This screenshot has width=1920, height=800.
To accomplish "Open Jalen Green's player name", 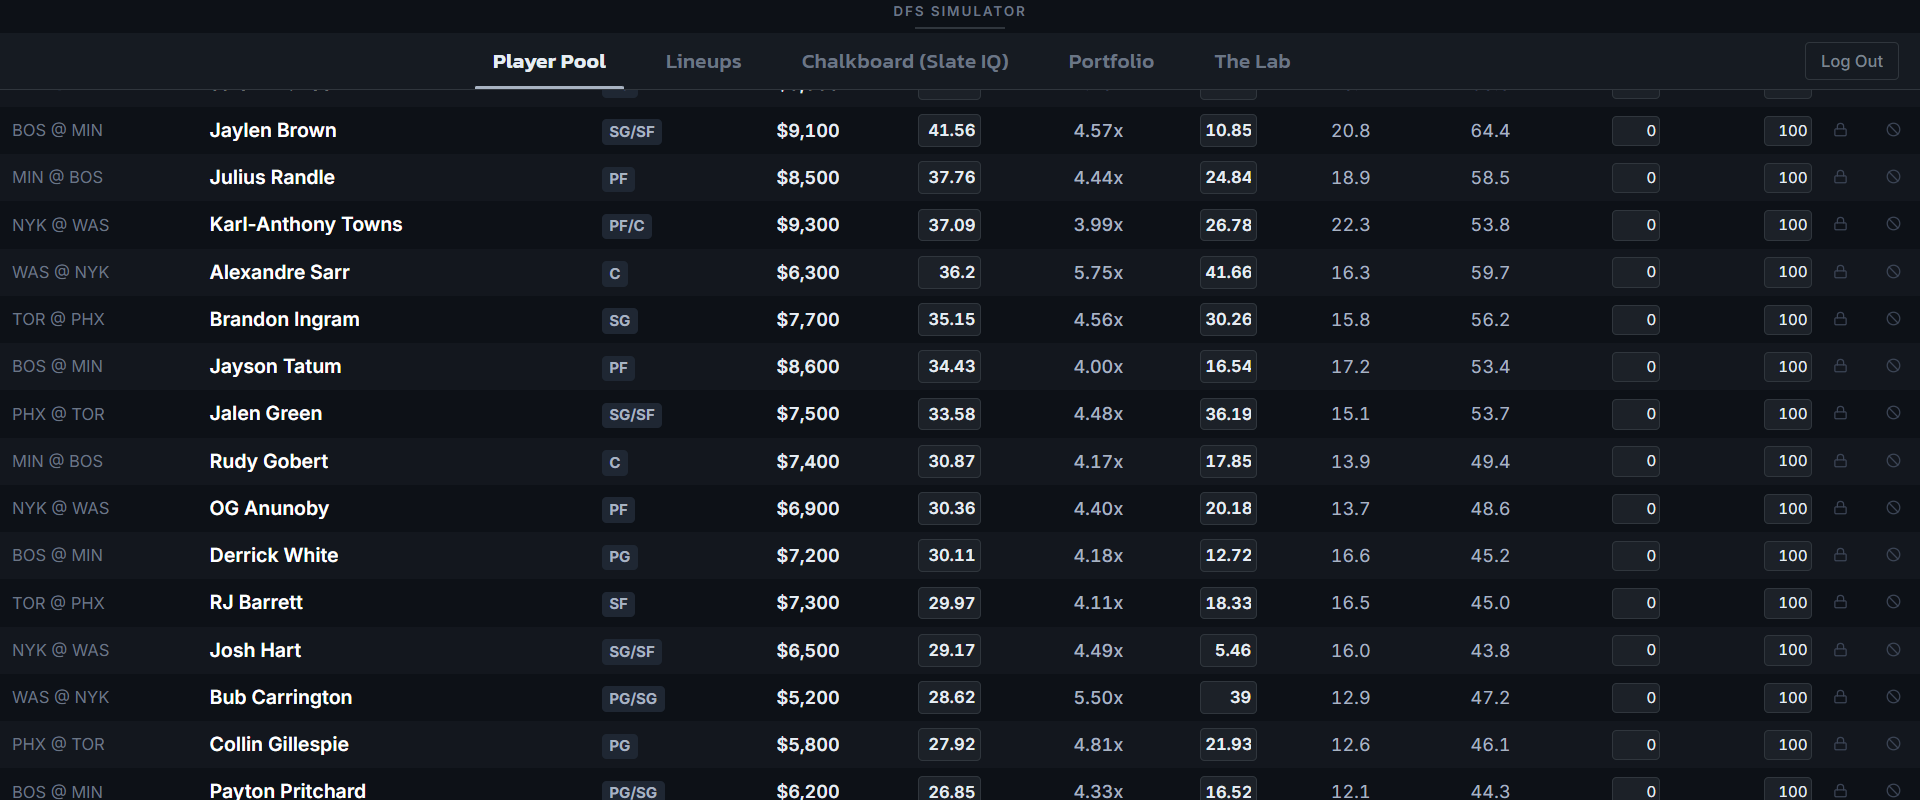I will pos(265,413).
